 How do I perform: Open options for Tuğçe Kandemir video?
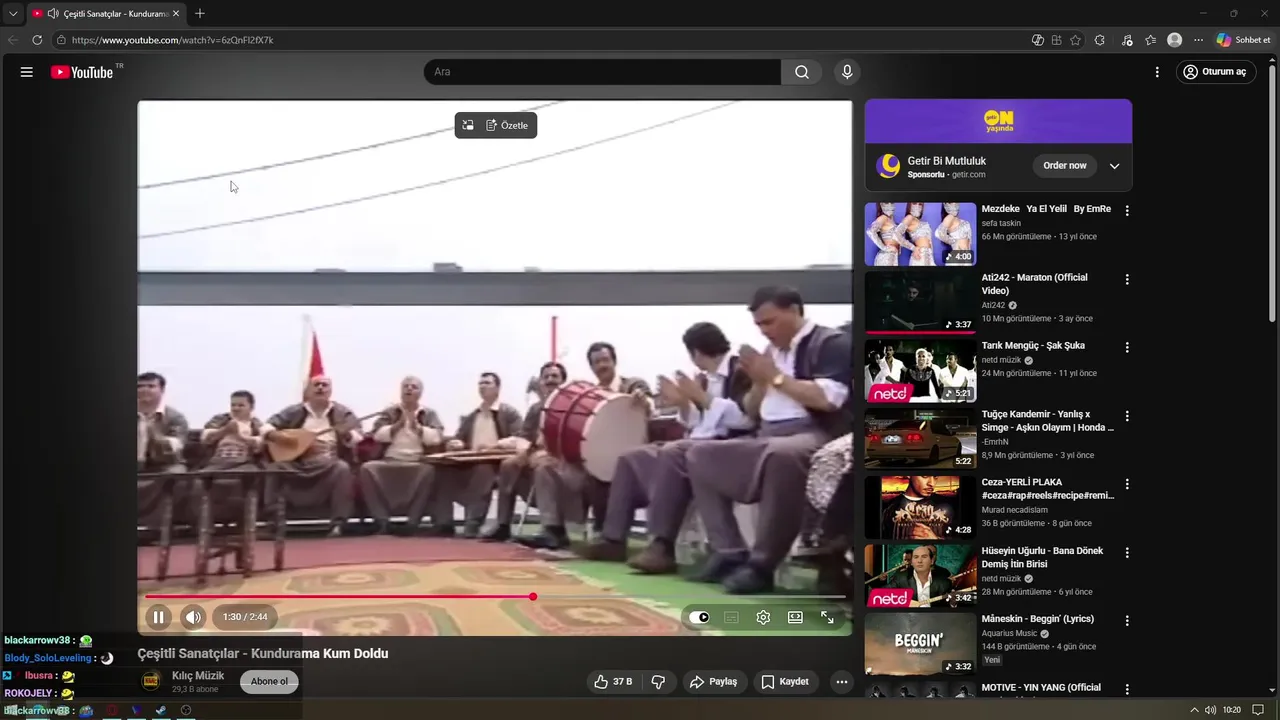click(1127, 416)
